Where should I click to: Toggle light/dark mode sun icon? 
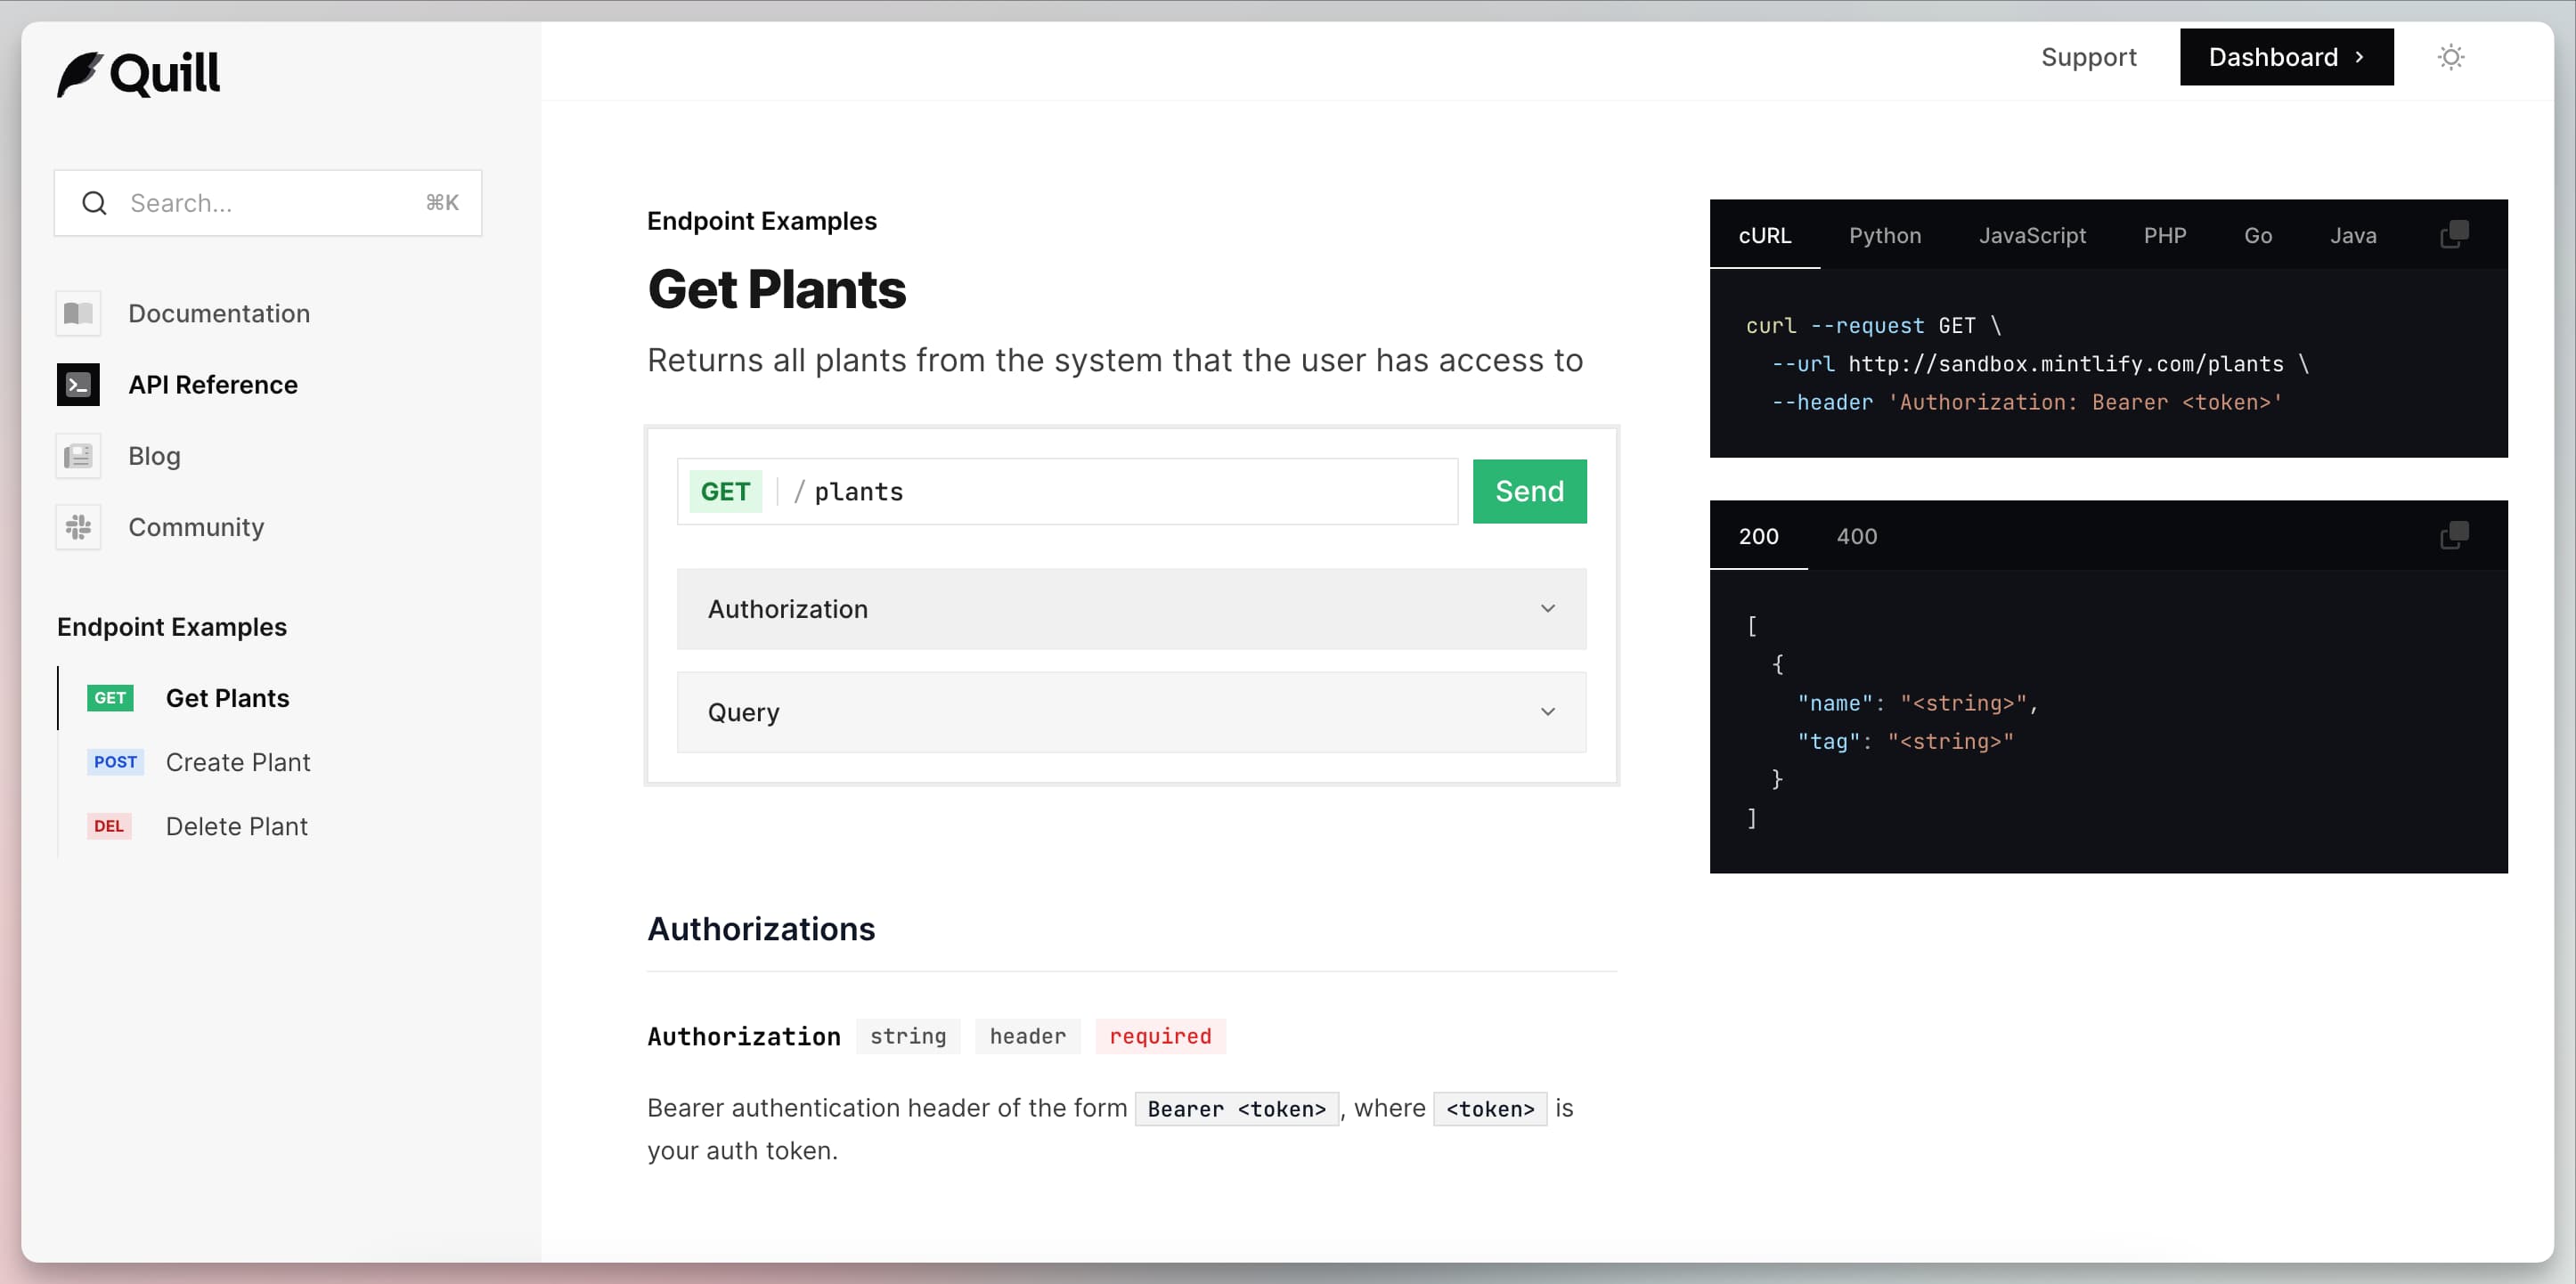point(2450,57)
